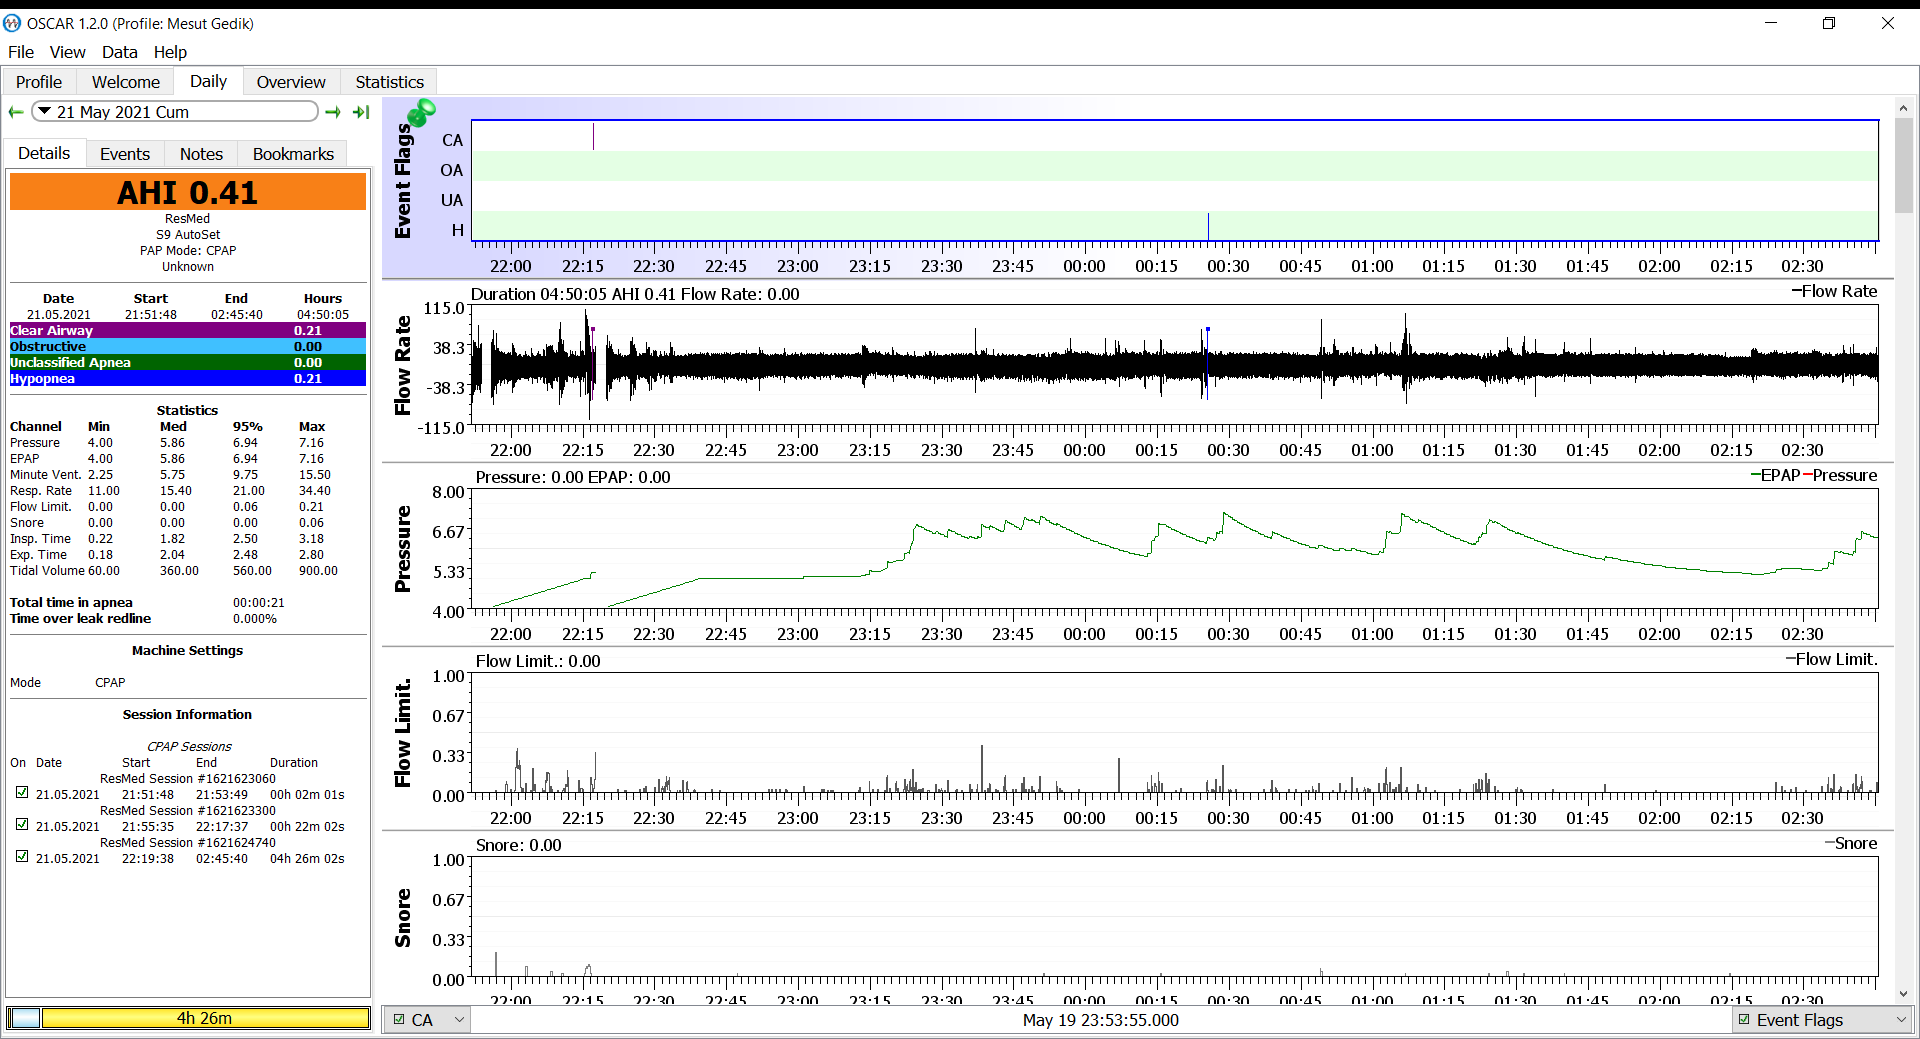1920x1039 pixels.
Task: Click OSCAR application logo in title bar
Action: pos(12,23)
